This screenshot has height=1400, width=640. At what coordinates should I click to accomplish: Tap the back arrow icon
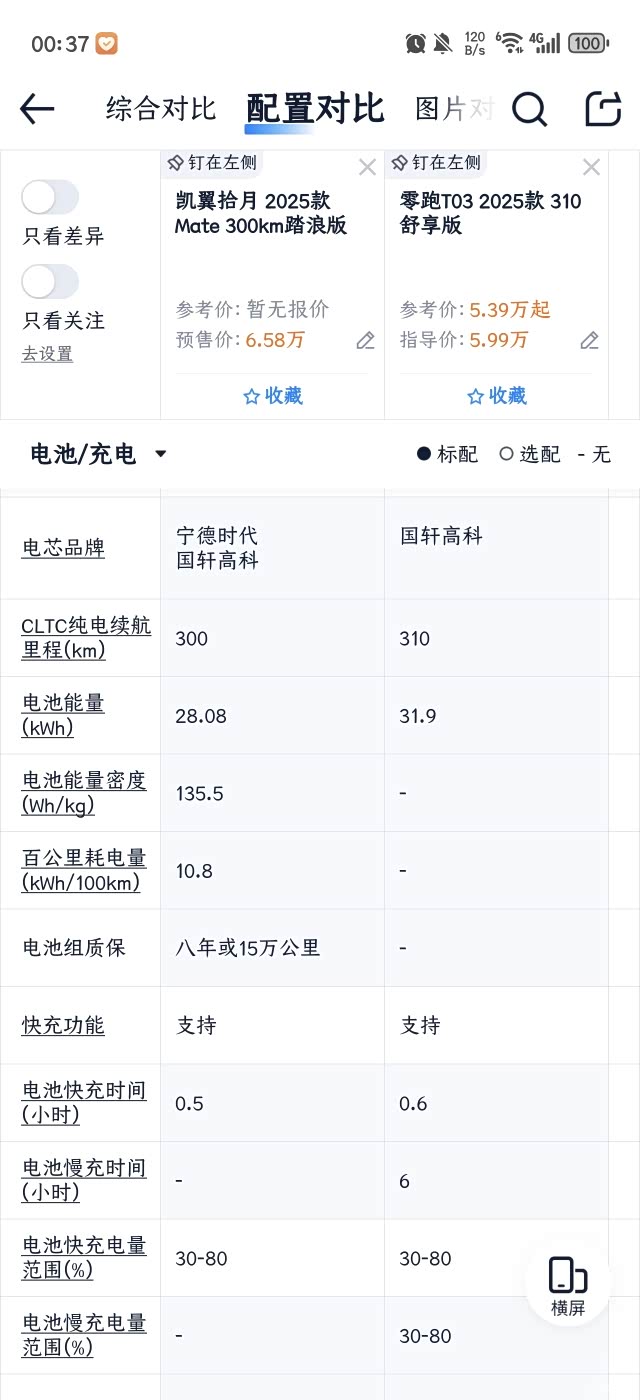click(37, 109)
